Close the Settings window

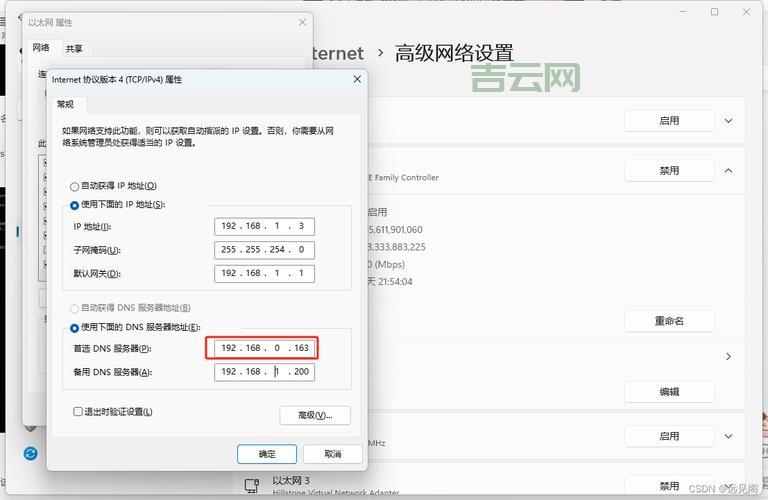pos(746,11)
